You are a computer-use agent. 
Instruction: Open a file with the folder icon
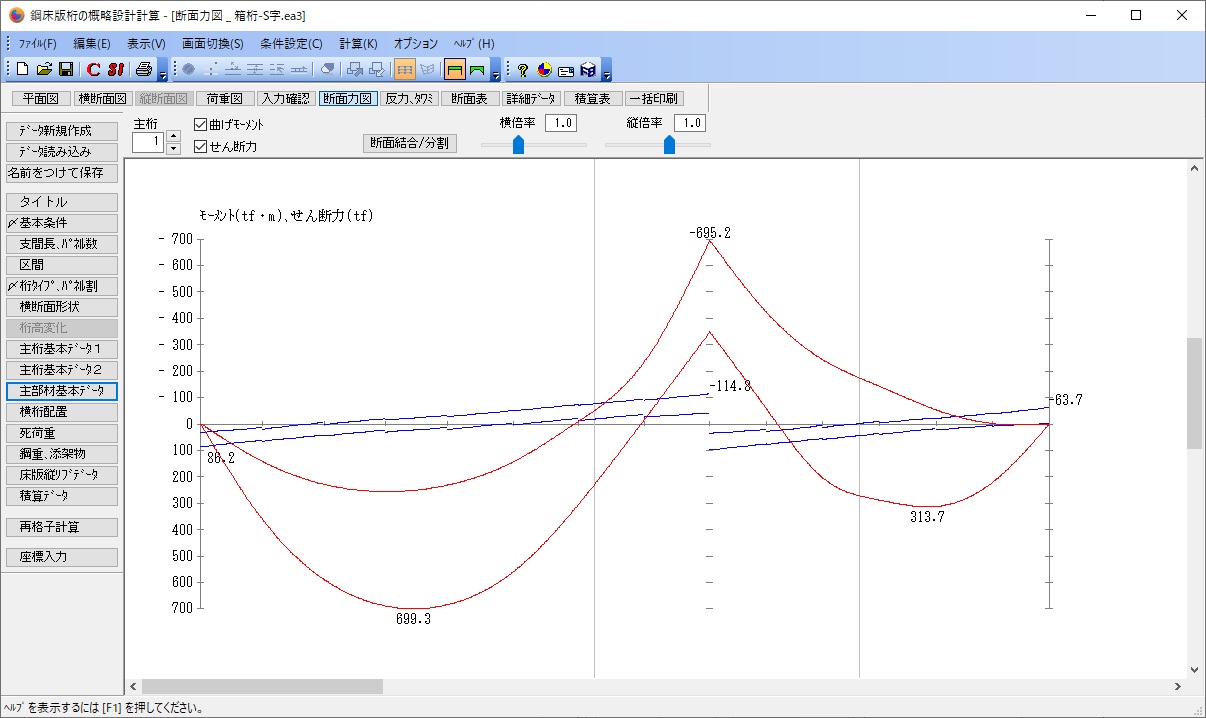pyautogui.click(x=44, y=70)
